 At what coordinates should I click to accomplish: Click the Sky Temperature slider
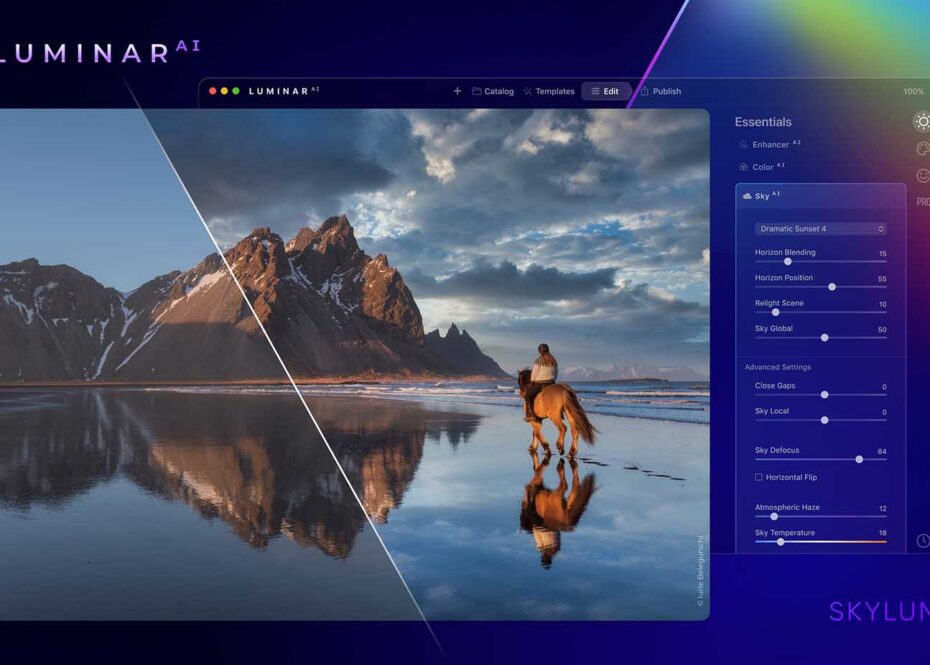(x=821, y=542)
